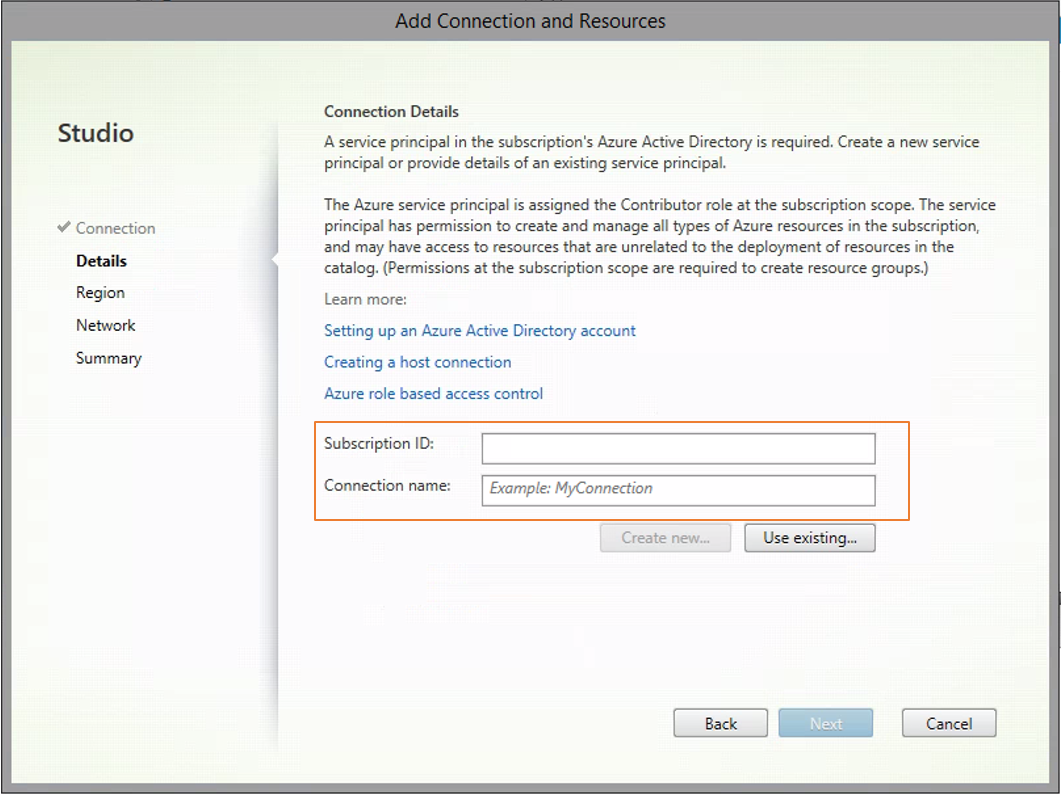Open Setting up an Azure Active Directory account link

[x=480, y=330]
